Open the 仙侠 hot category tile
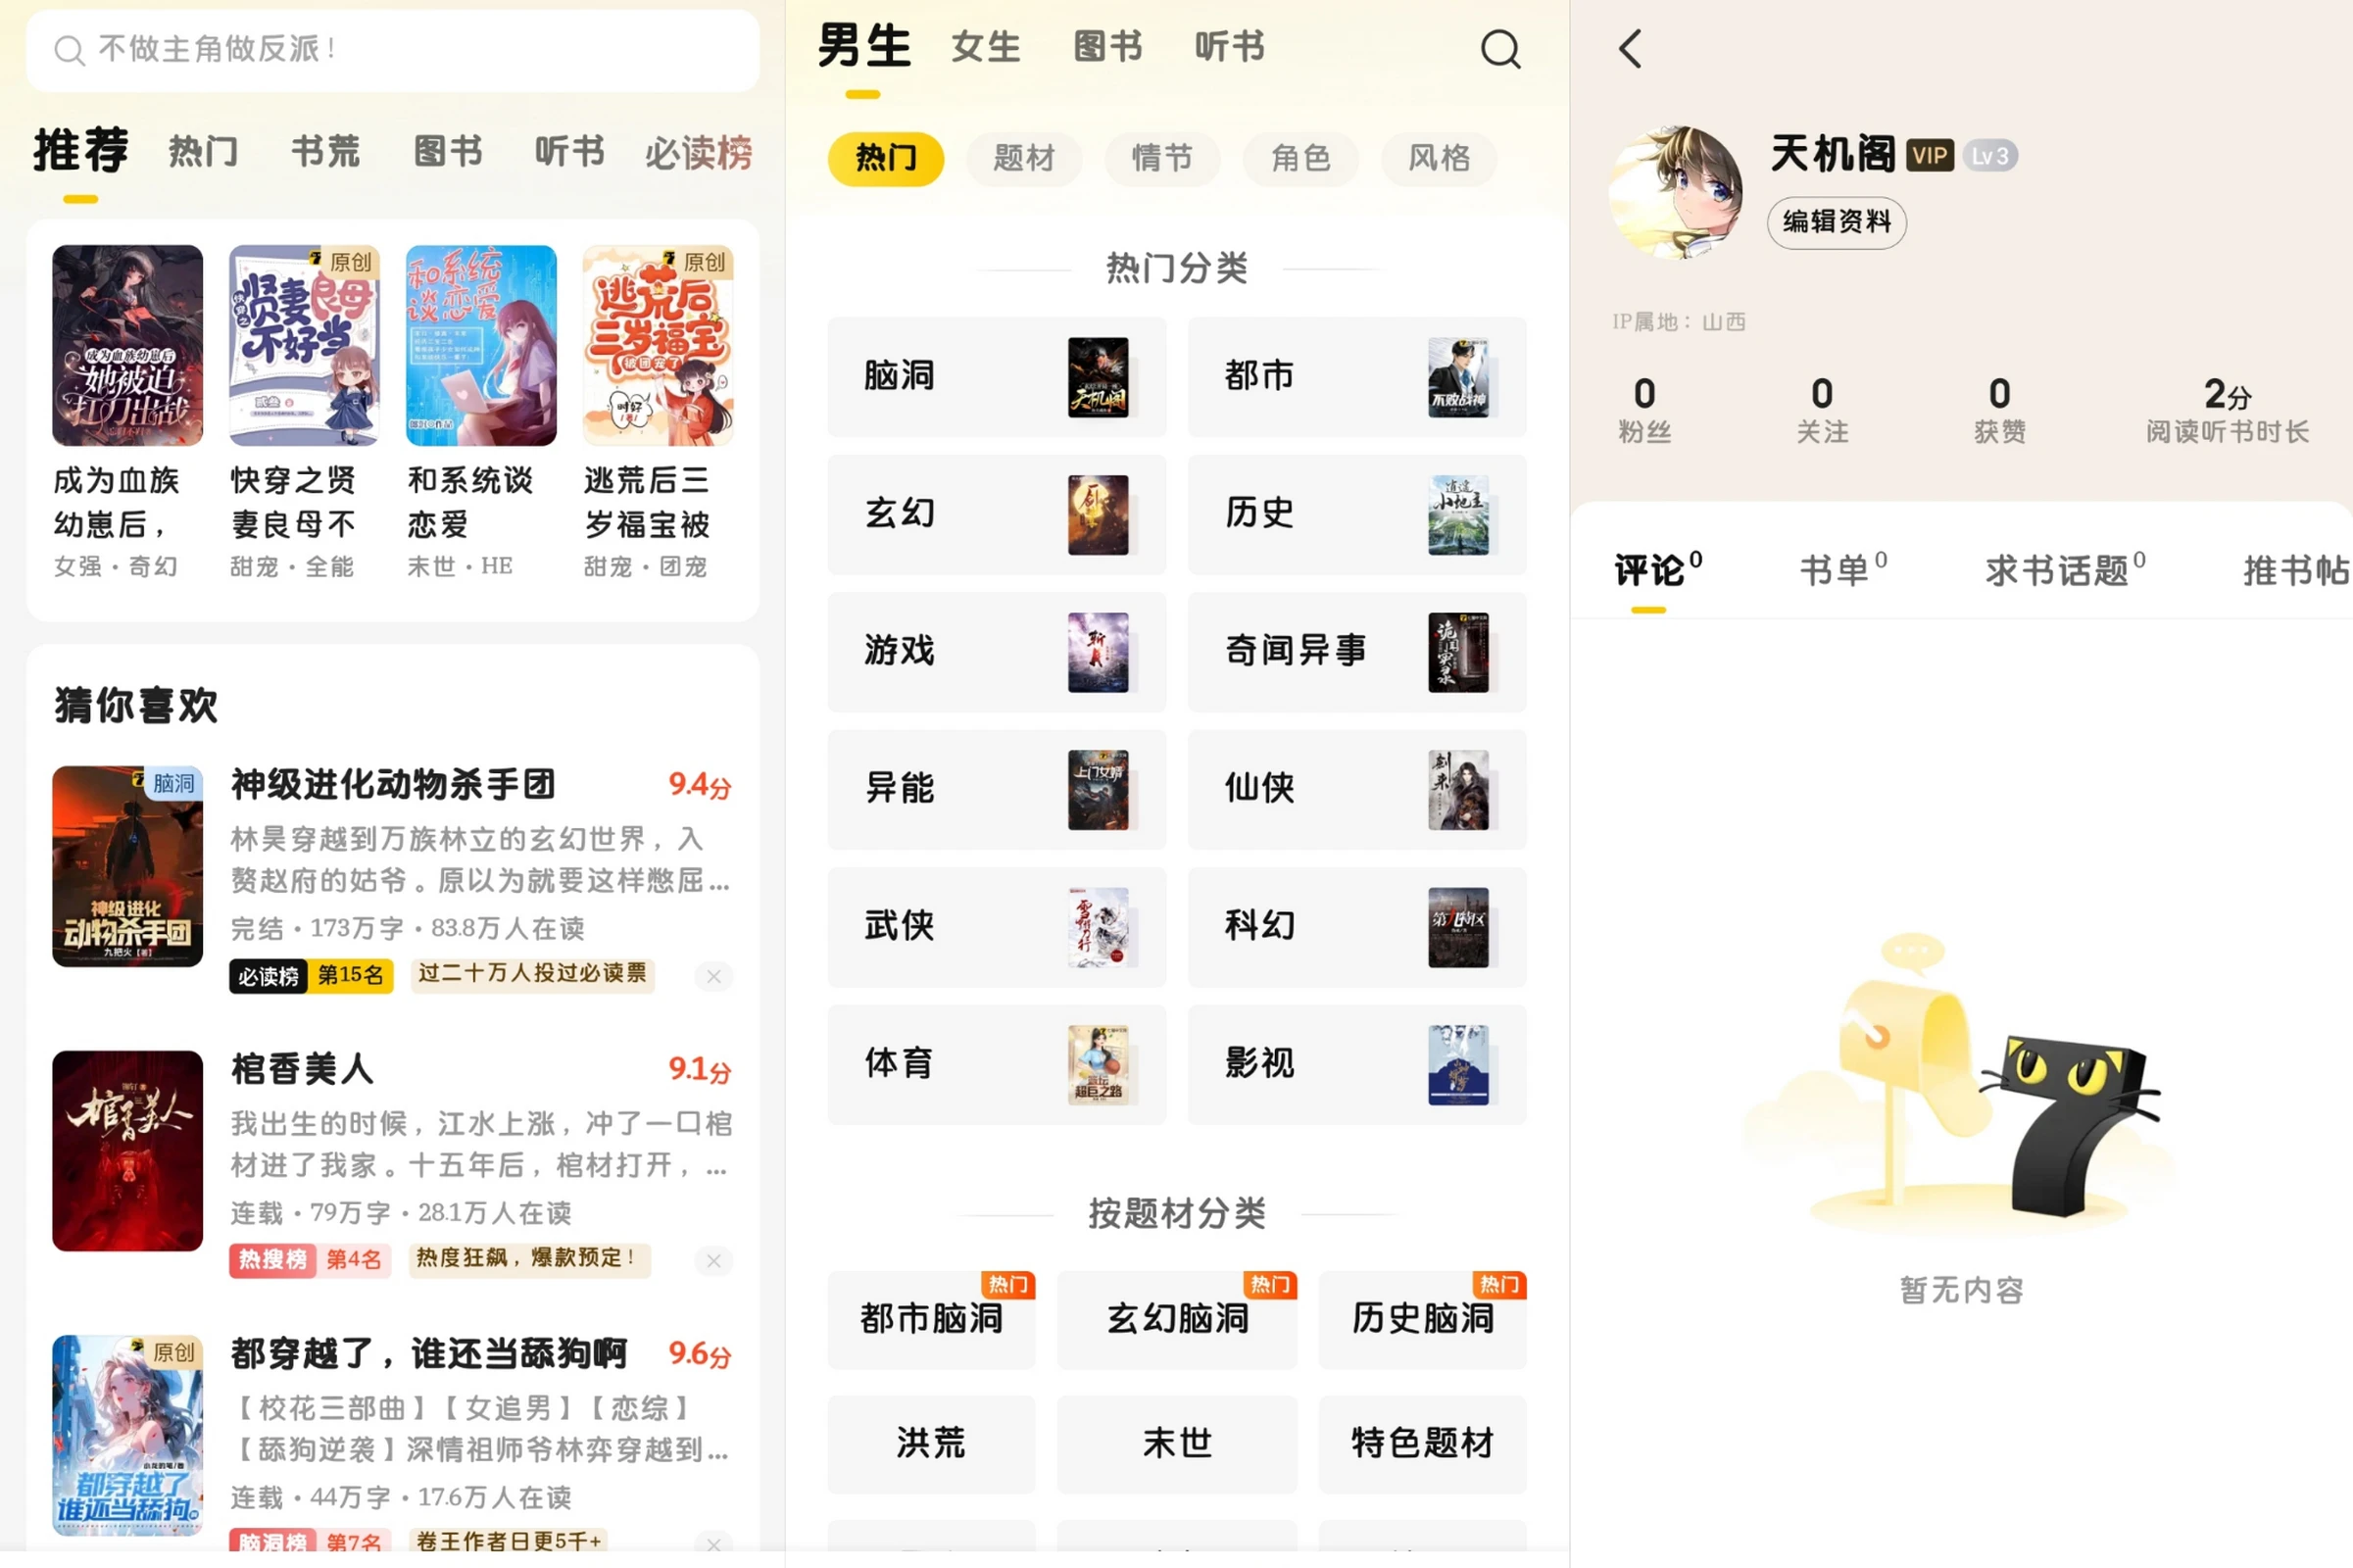The height and width of the screenshot is (1568, 2353). [x=1356, y=789]
